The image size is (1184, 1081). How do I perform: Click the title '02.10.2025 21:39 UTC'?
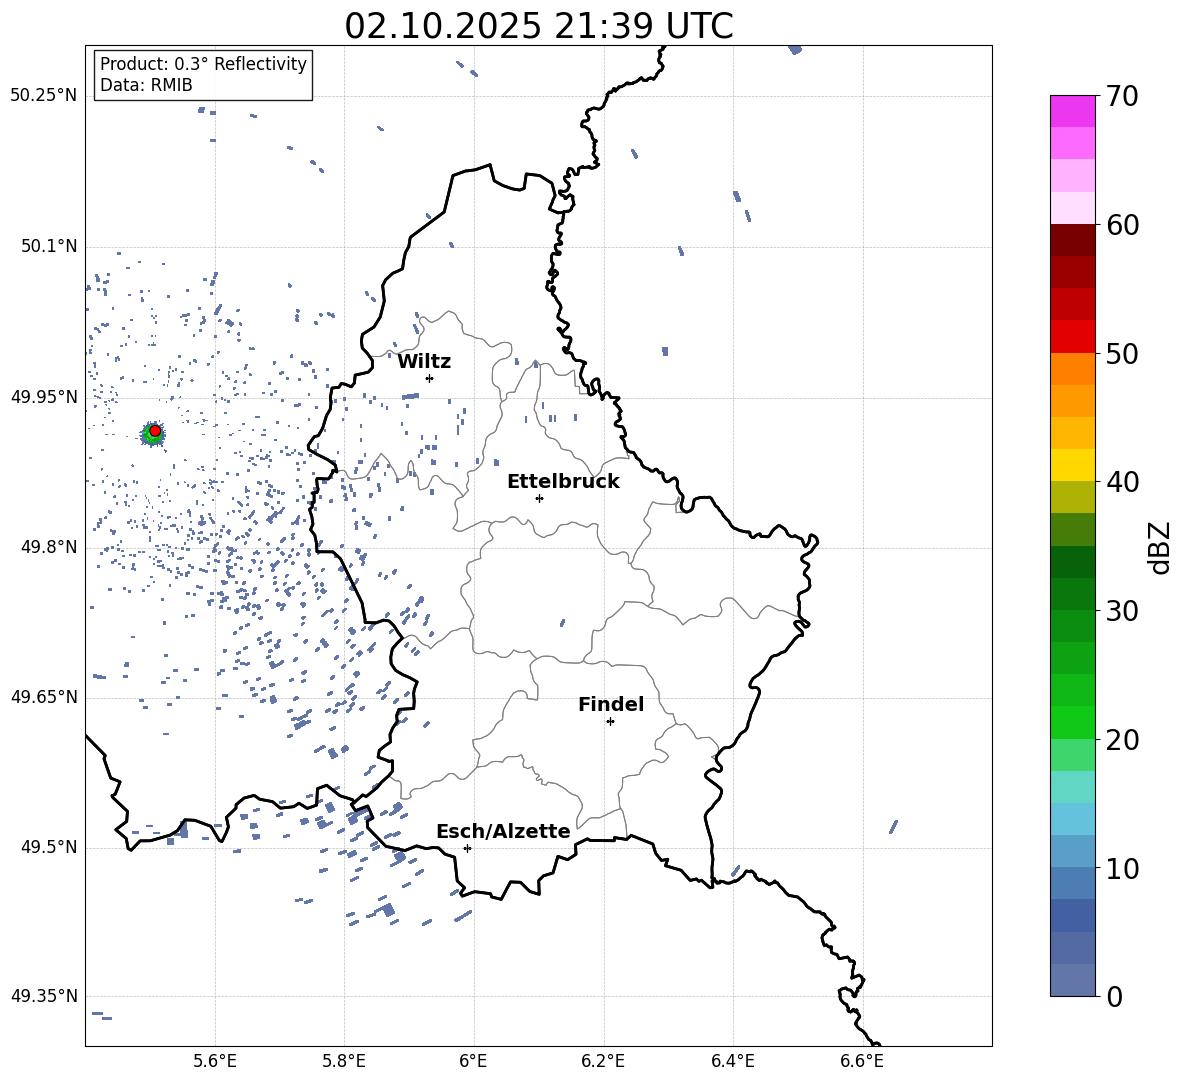pos(538,26)
